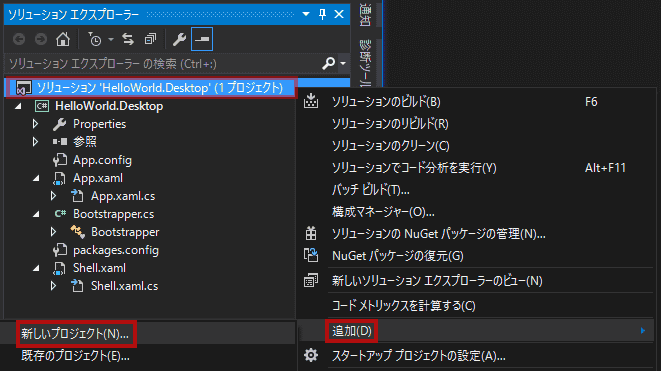Close the Solution Explorer panel
This screenshot has width=661, height=371.
(x=339, y=14)
